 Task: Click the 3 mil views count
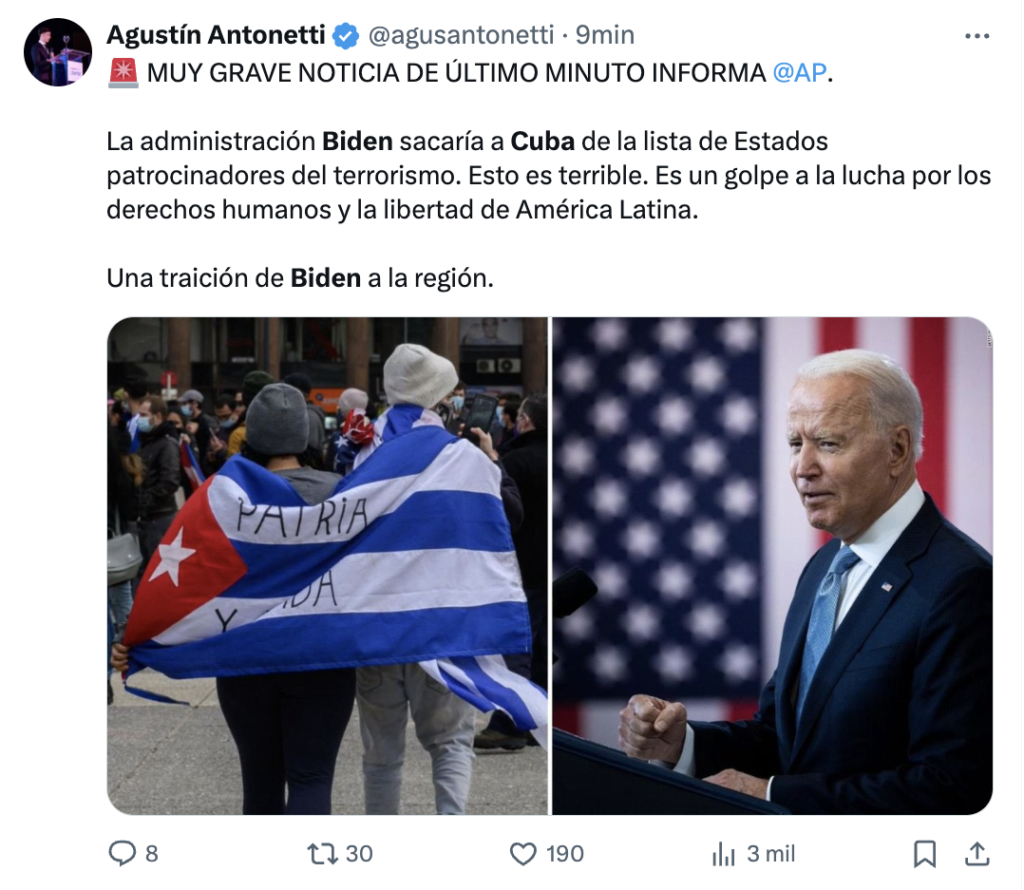pyautogui.click(x=771, y=853)
